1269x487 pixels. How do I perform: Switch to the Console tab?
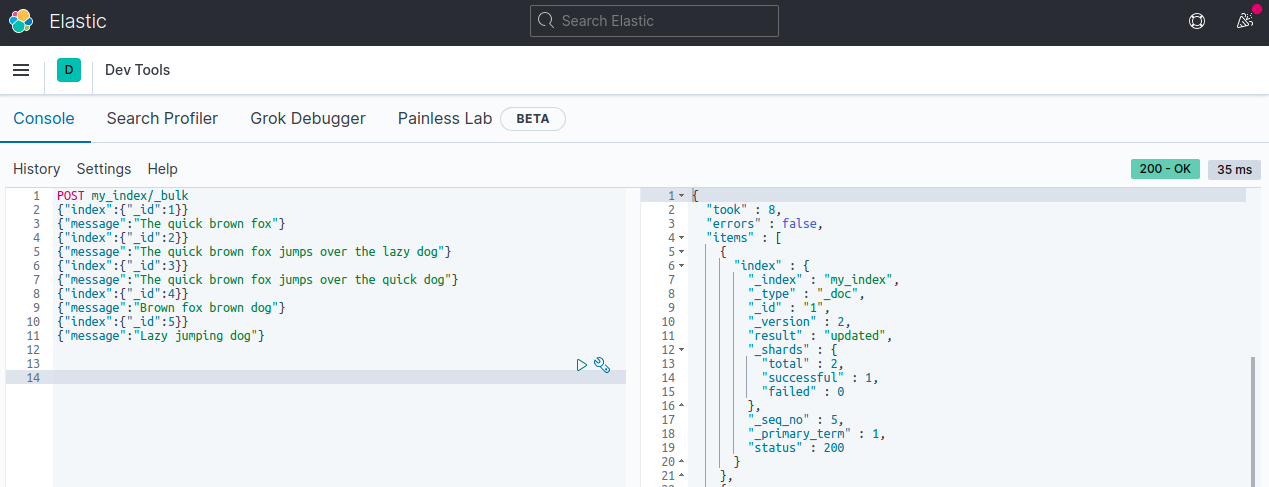coord(44,118)
